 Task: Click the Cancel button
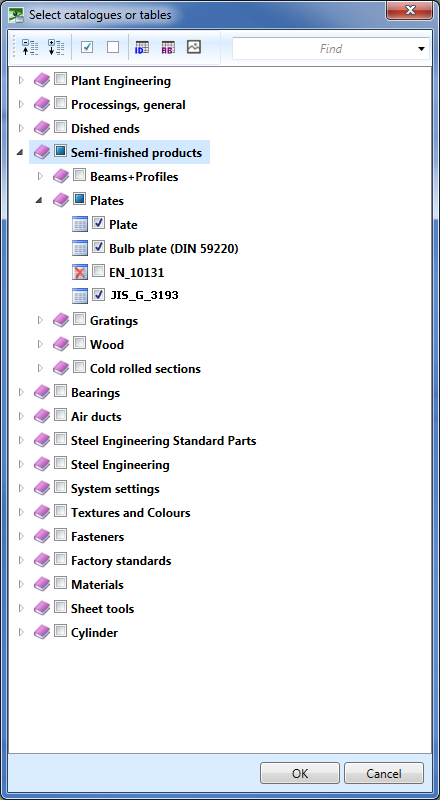[384, 773]
